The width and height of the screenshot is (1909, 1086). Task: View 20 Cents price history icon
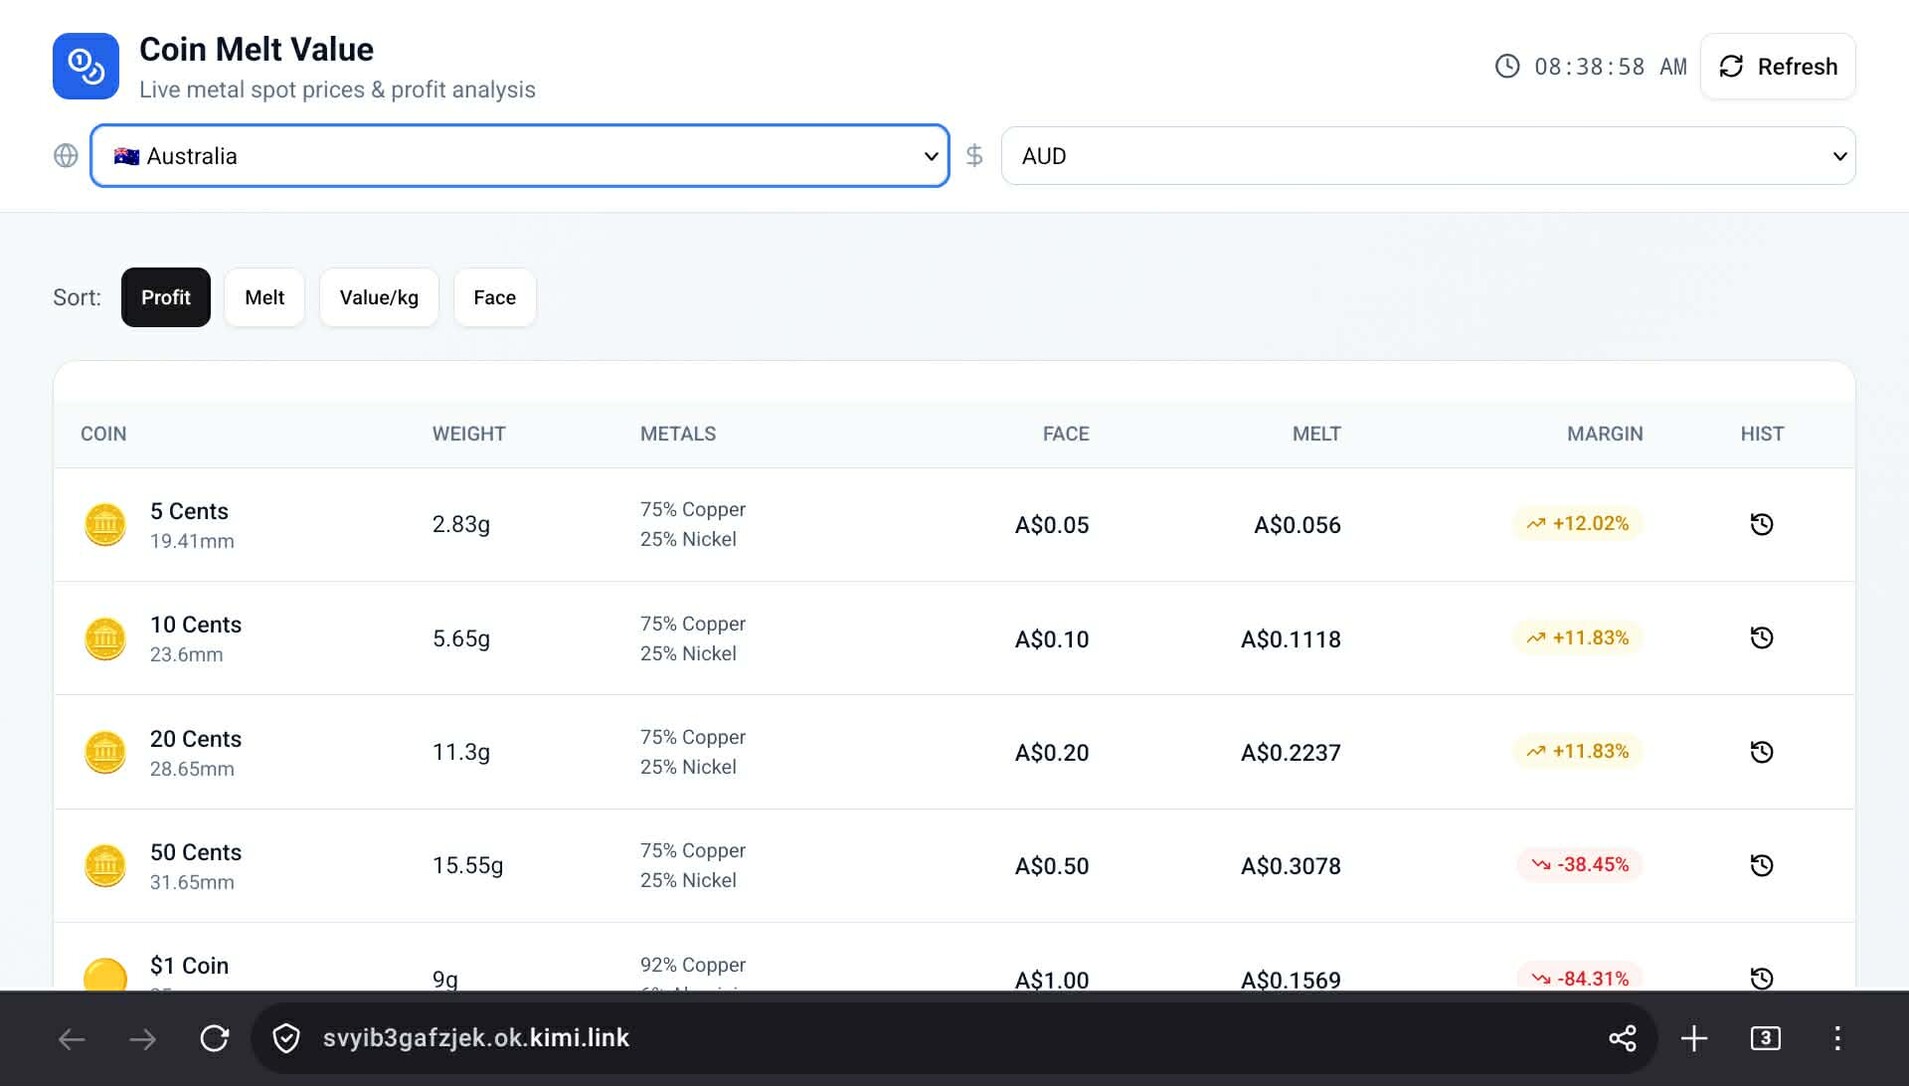[x=1761, y=752]
